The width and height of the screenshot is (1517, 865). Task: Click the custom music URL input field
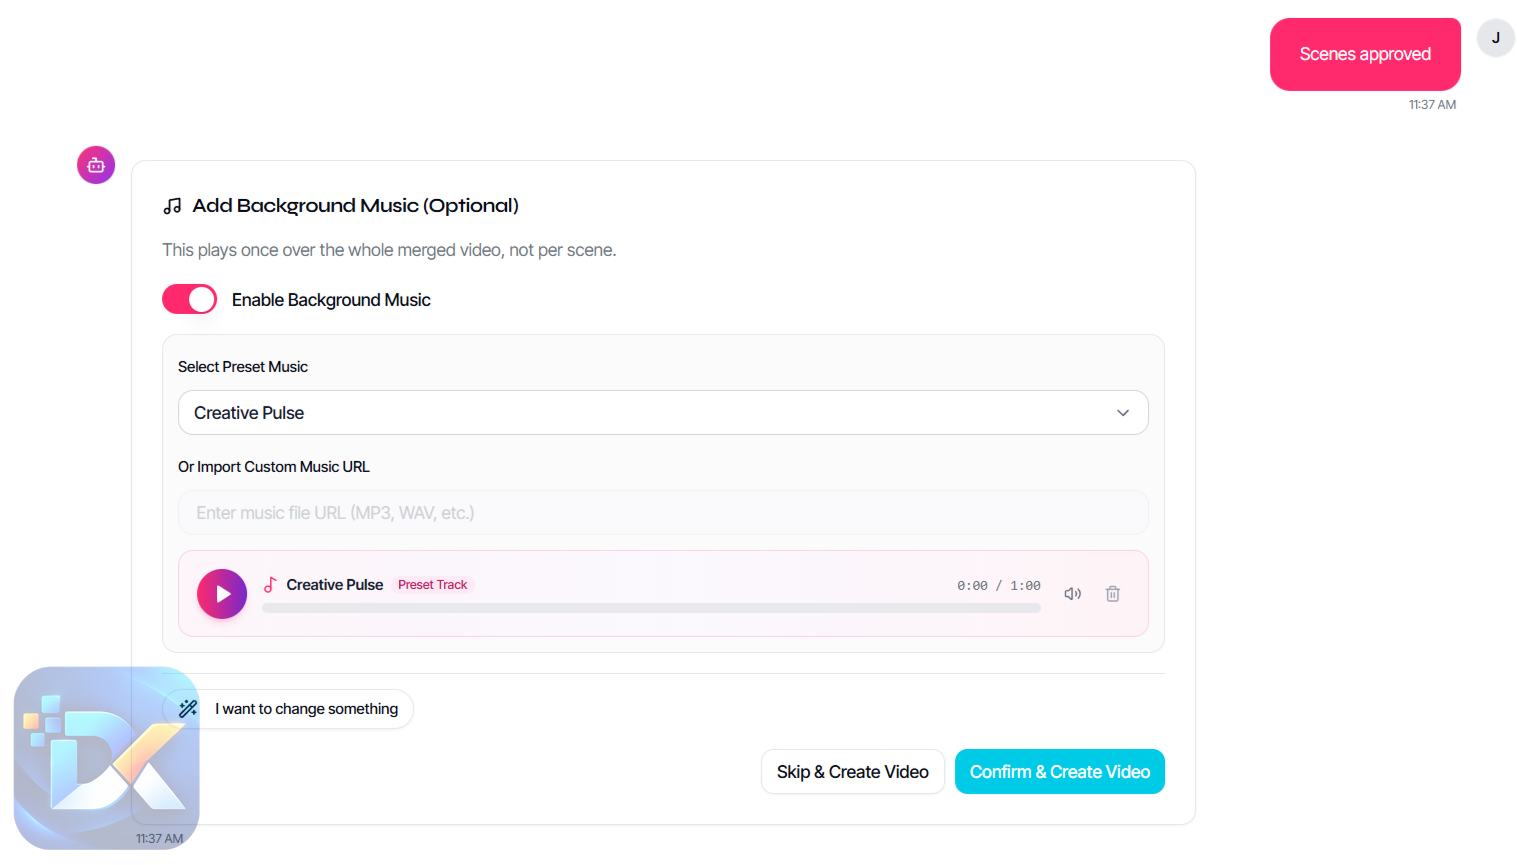[x=663, y=513]
